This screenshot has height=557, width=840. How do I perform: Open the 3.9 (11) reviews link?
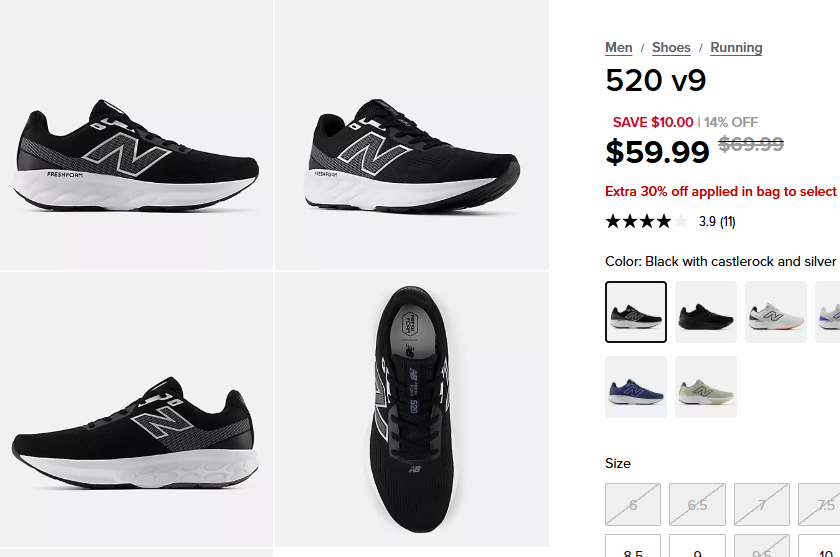point(717,221)
